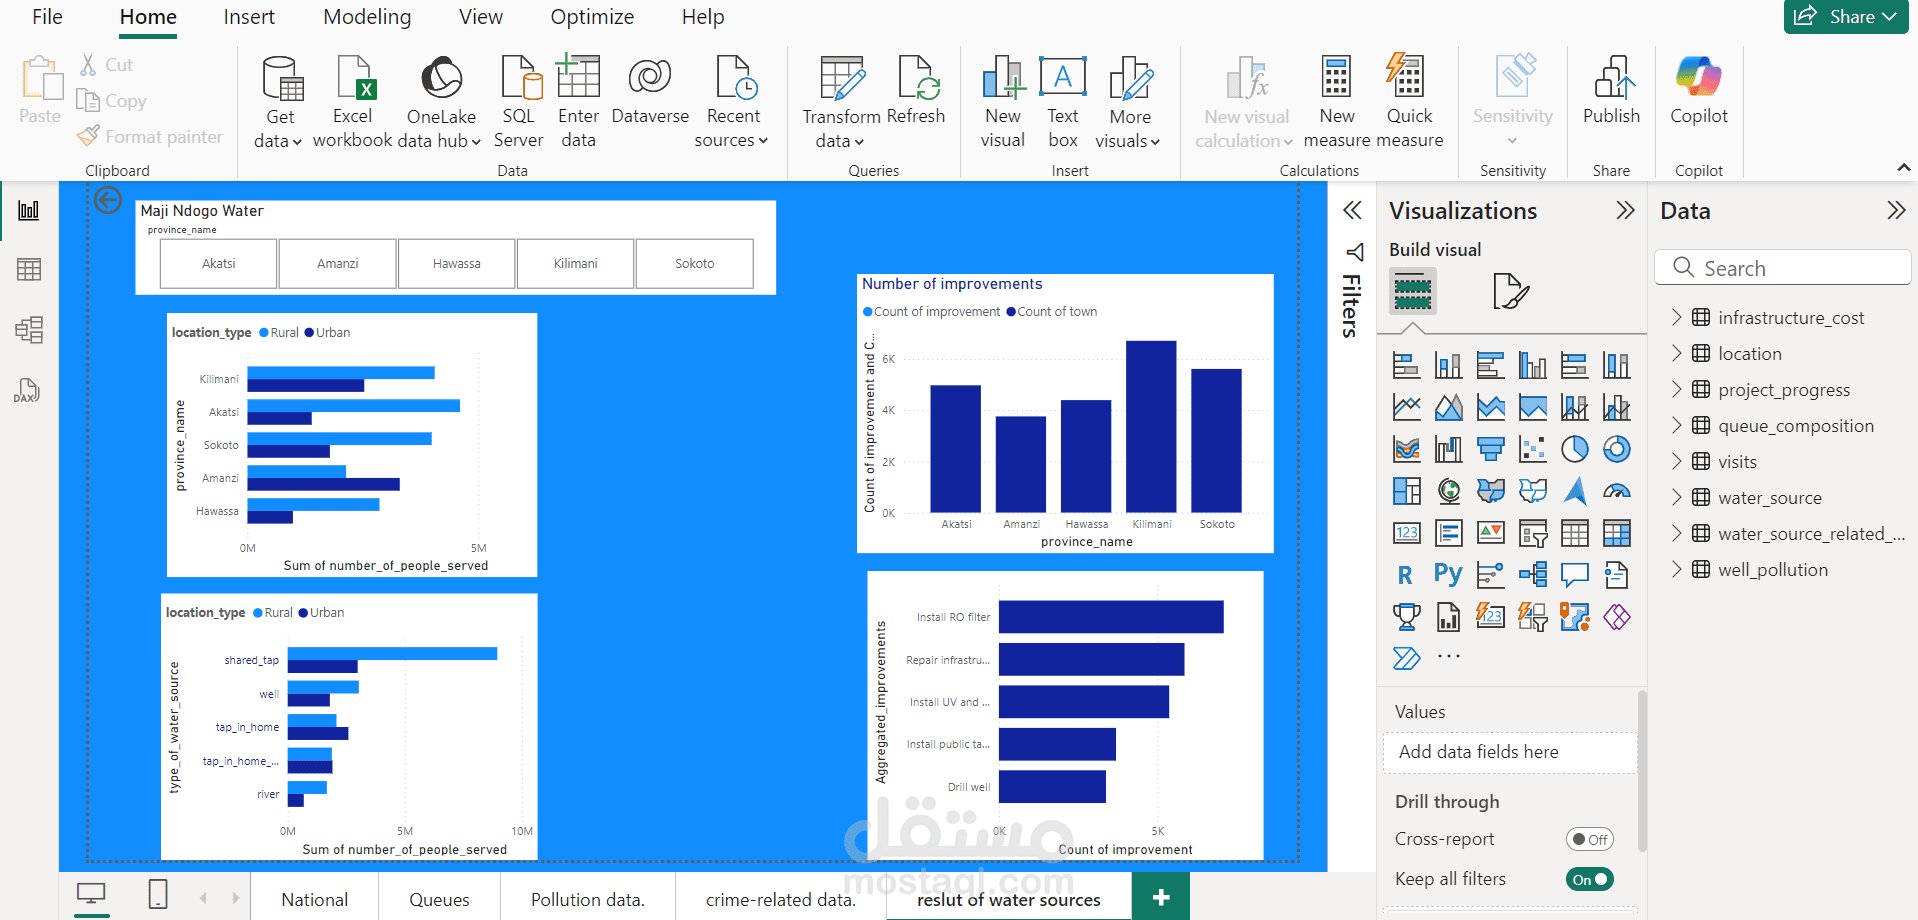The height and width of the screenshot is (920, 1918).
Task: Switch to mobile layout at bottom
Action: 158,895
